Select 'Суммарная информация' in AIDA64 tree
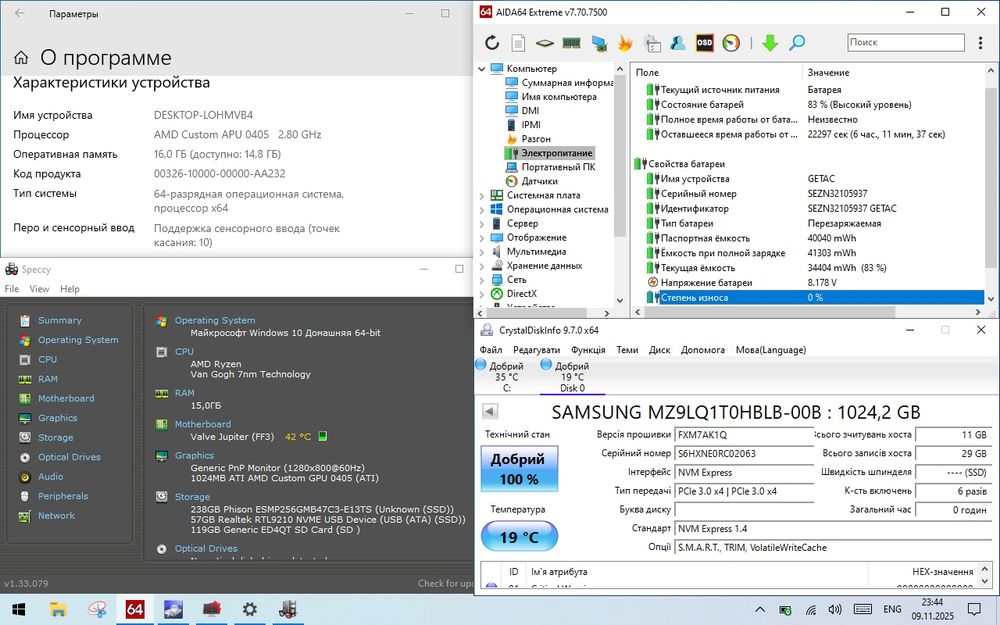Viewport: 1000px width, 625px height. click(559, 83)
